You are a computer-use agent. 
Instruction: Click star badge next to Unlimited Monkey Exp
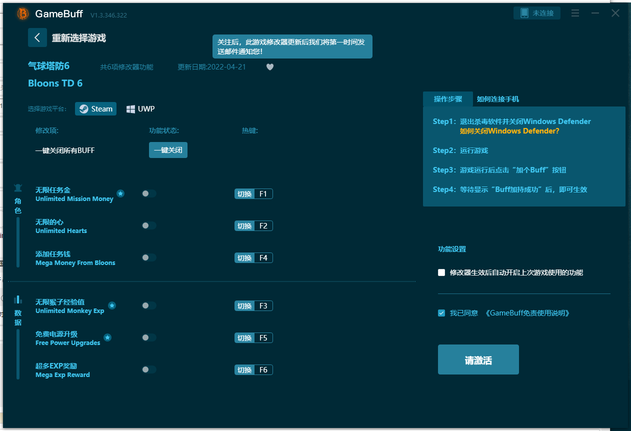coord(112,305)
